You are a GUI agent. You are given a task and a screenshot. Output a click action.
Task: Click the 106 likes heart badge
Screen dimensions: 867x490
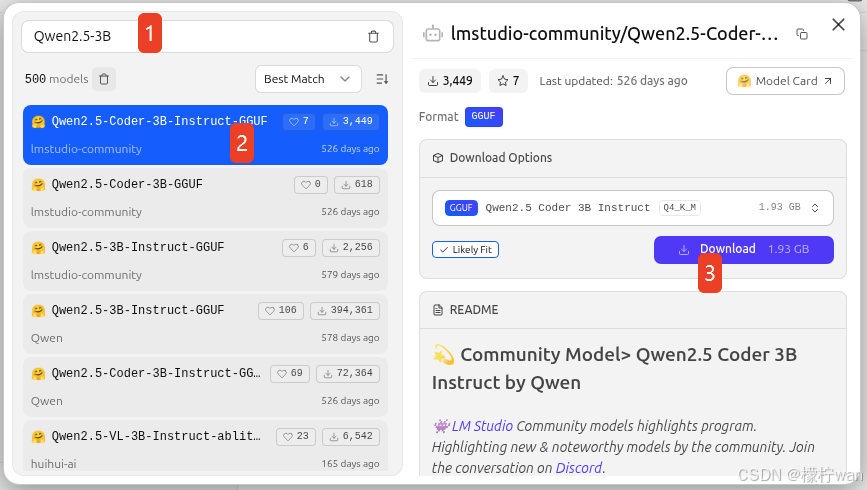pos(281,310)
